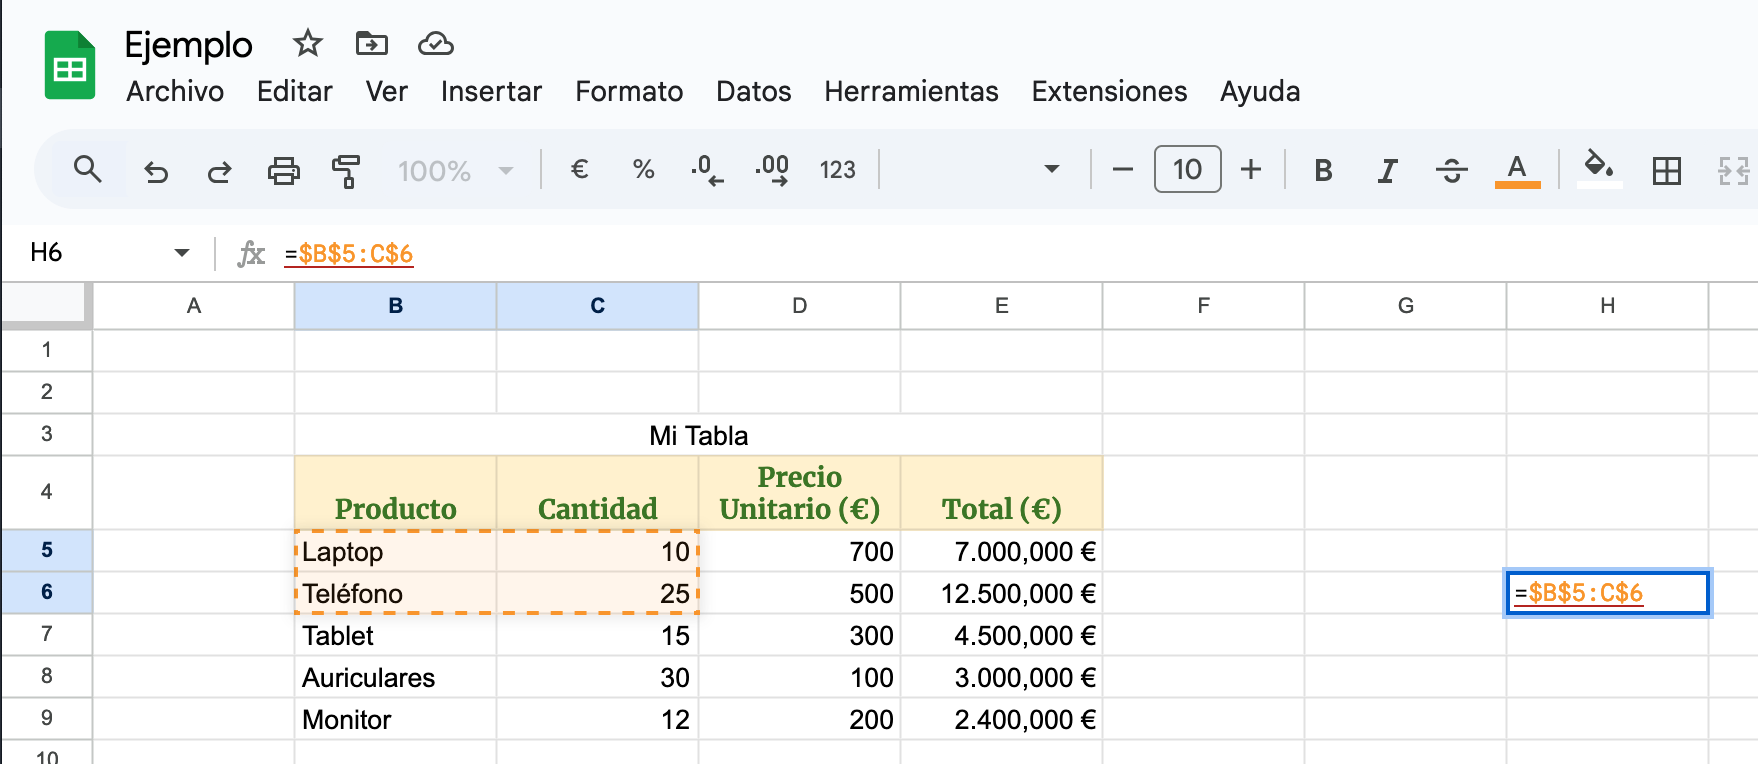Open the name box dropdown arrow
The image size is (1758, 764).
[182, 253]
